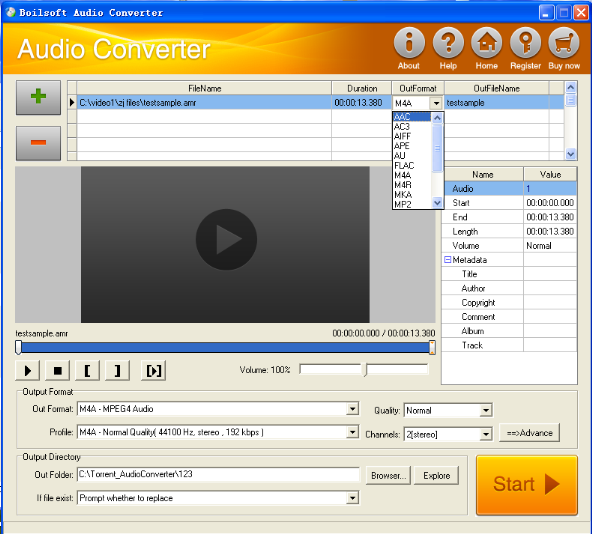The width and height of the screenshot is (592, 534).
Task: Select the Title metadata row
Action: pyautogui.click(x=510, y=274)
